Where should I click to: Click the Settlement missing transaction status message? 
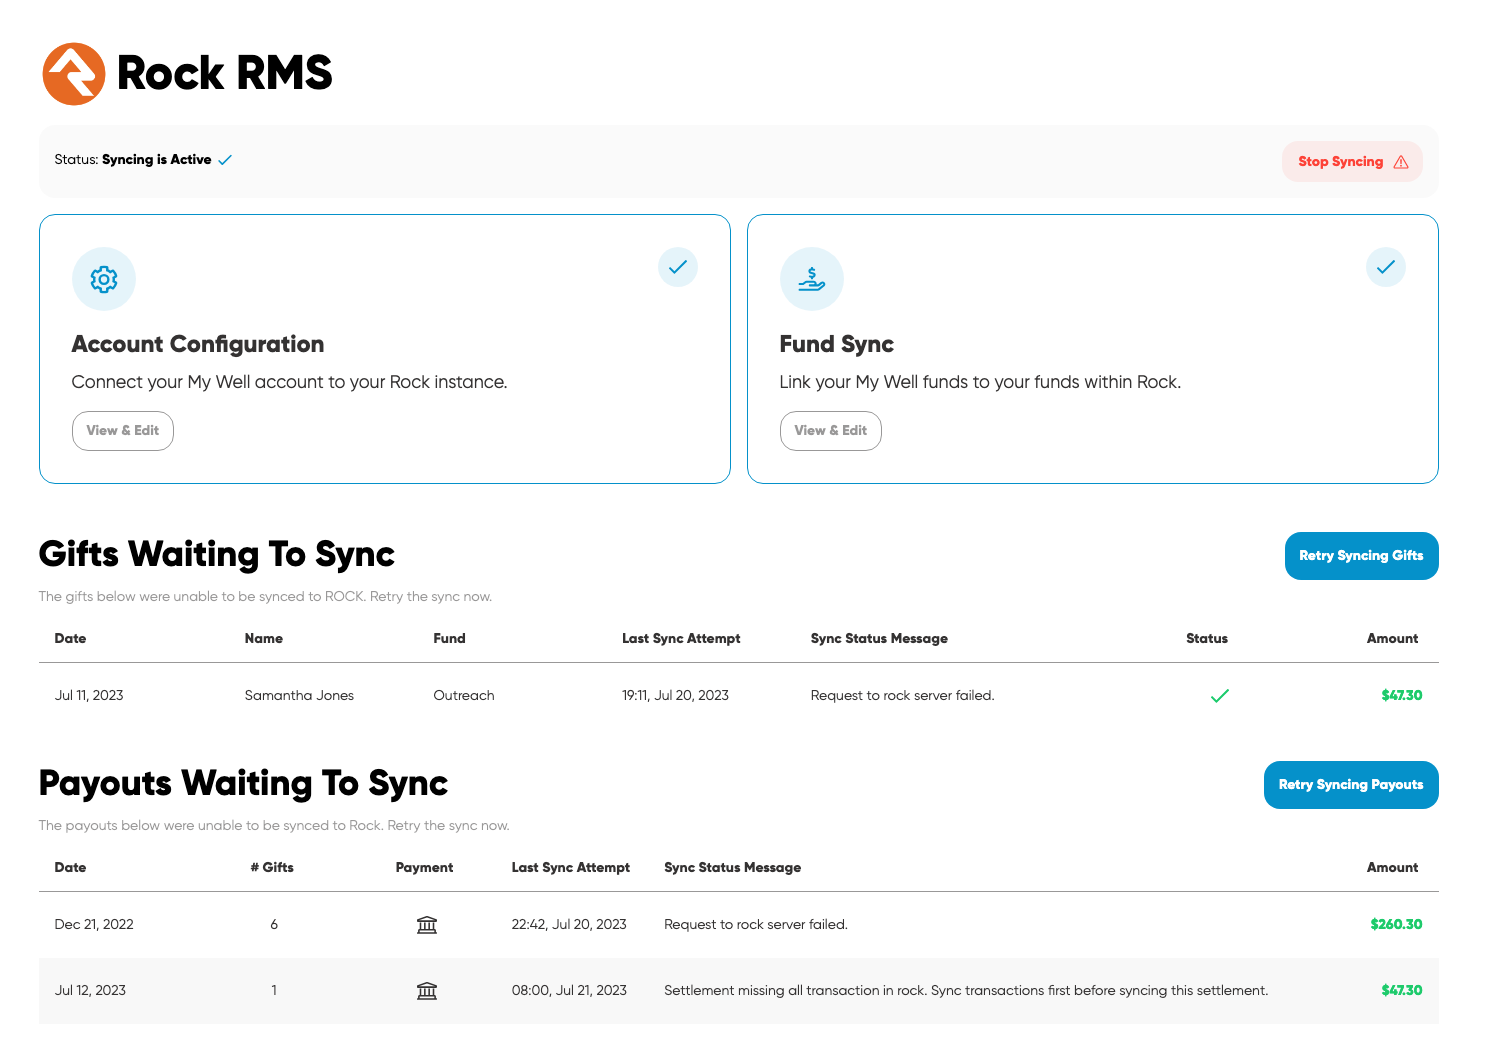point(965,991)
